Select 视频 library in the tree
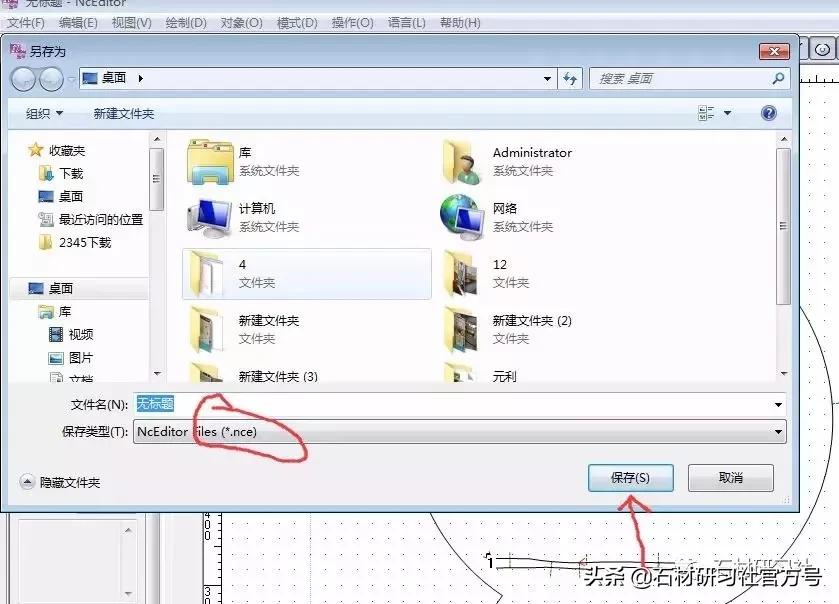Viewport: 839px width, 604px height. pos(71,334)
